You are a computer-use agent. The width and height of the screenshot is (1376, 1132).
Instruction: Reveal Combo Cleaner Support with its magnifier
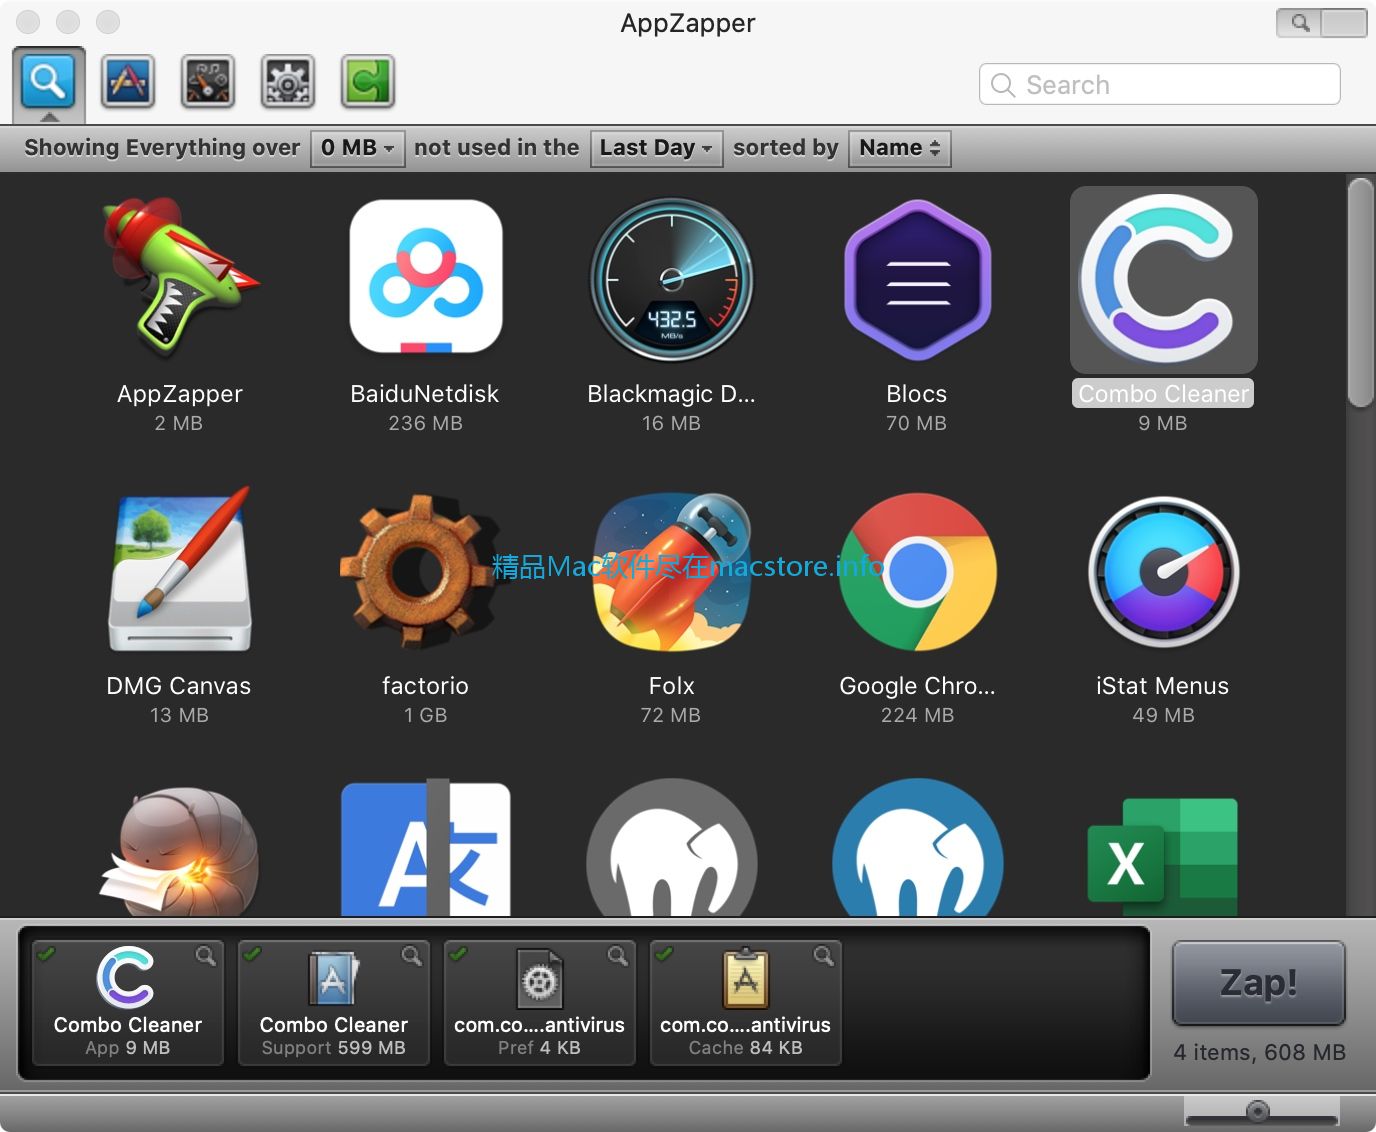coord(412,956)
